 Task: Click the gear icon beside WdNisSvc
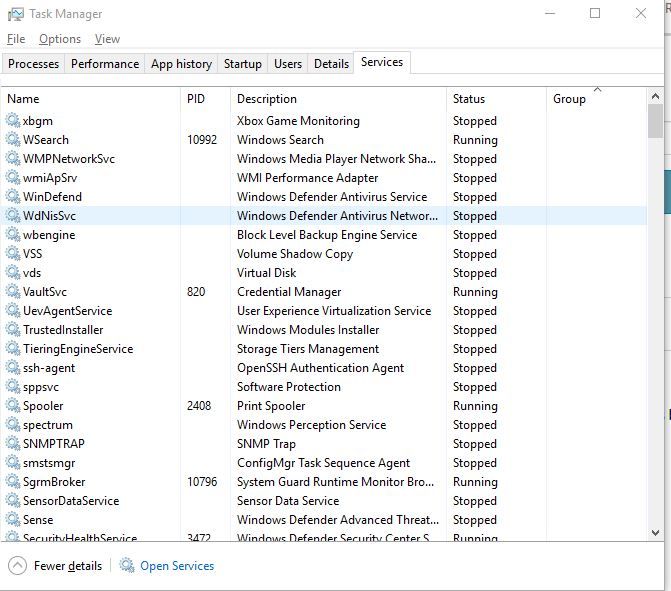13,215
